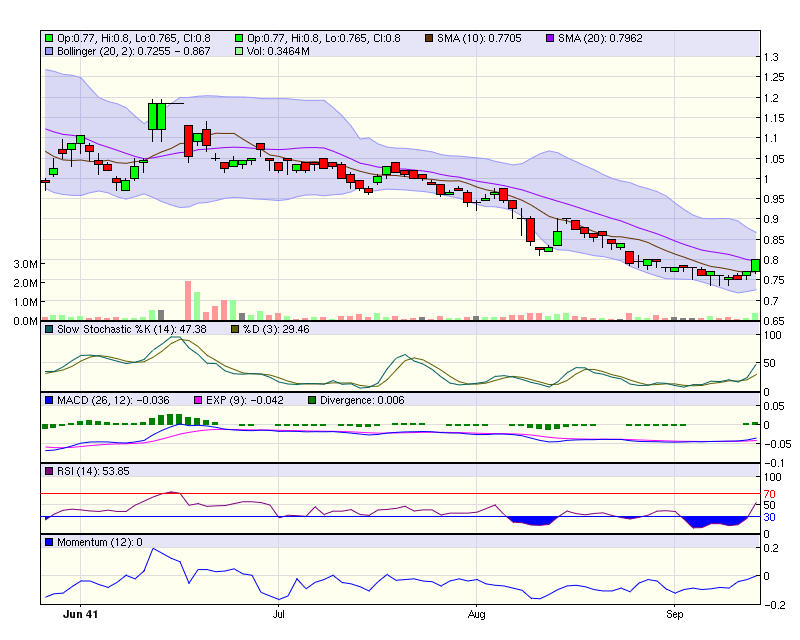The width and height of the screenshot is (800, 640).
Task: Click the SMA (20) purple legend swatch
Action: pos(550,38)
